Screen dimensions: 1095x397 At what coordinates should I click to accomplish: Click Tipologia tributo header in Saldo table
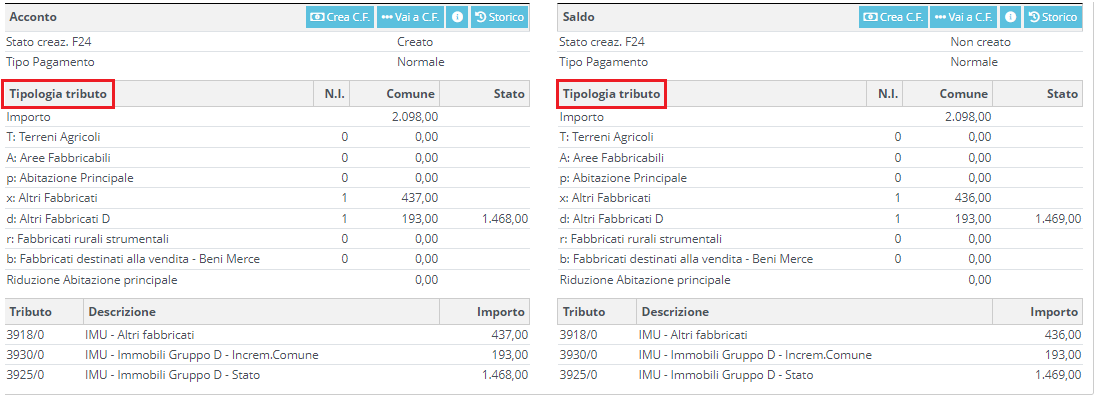pyautogui.click(x=611, y=94)
